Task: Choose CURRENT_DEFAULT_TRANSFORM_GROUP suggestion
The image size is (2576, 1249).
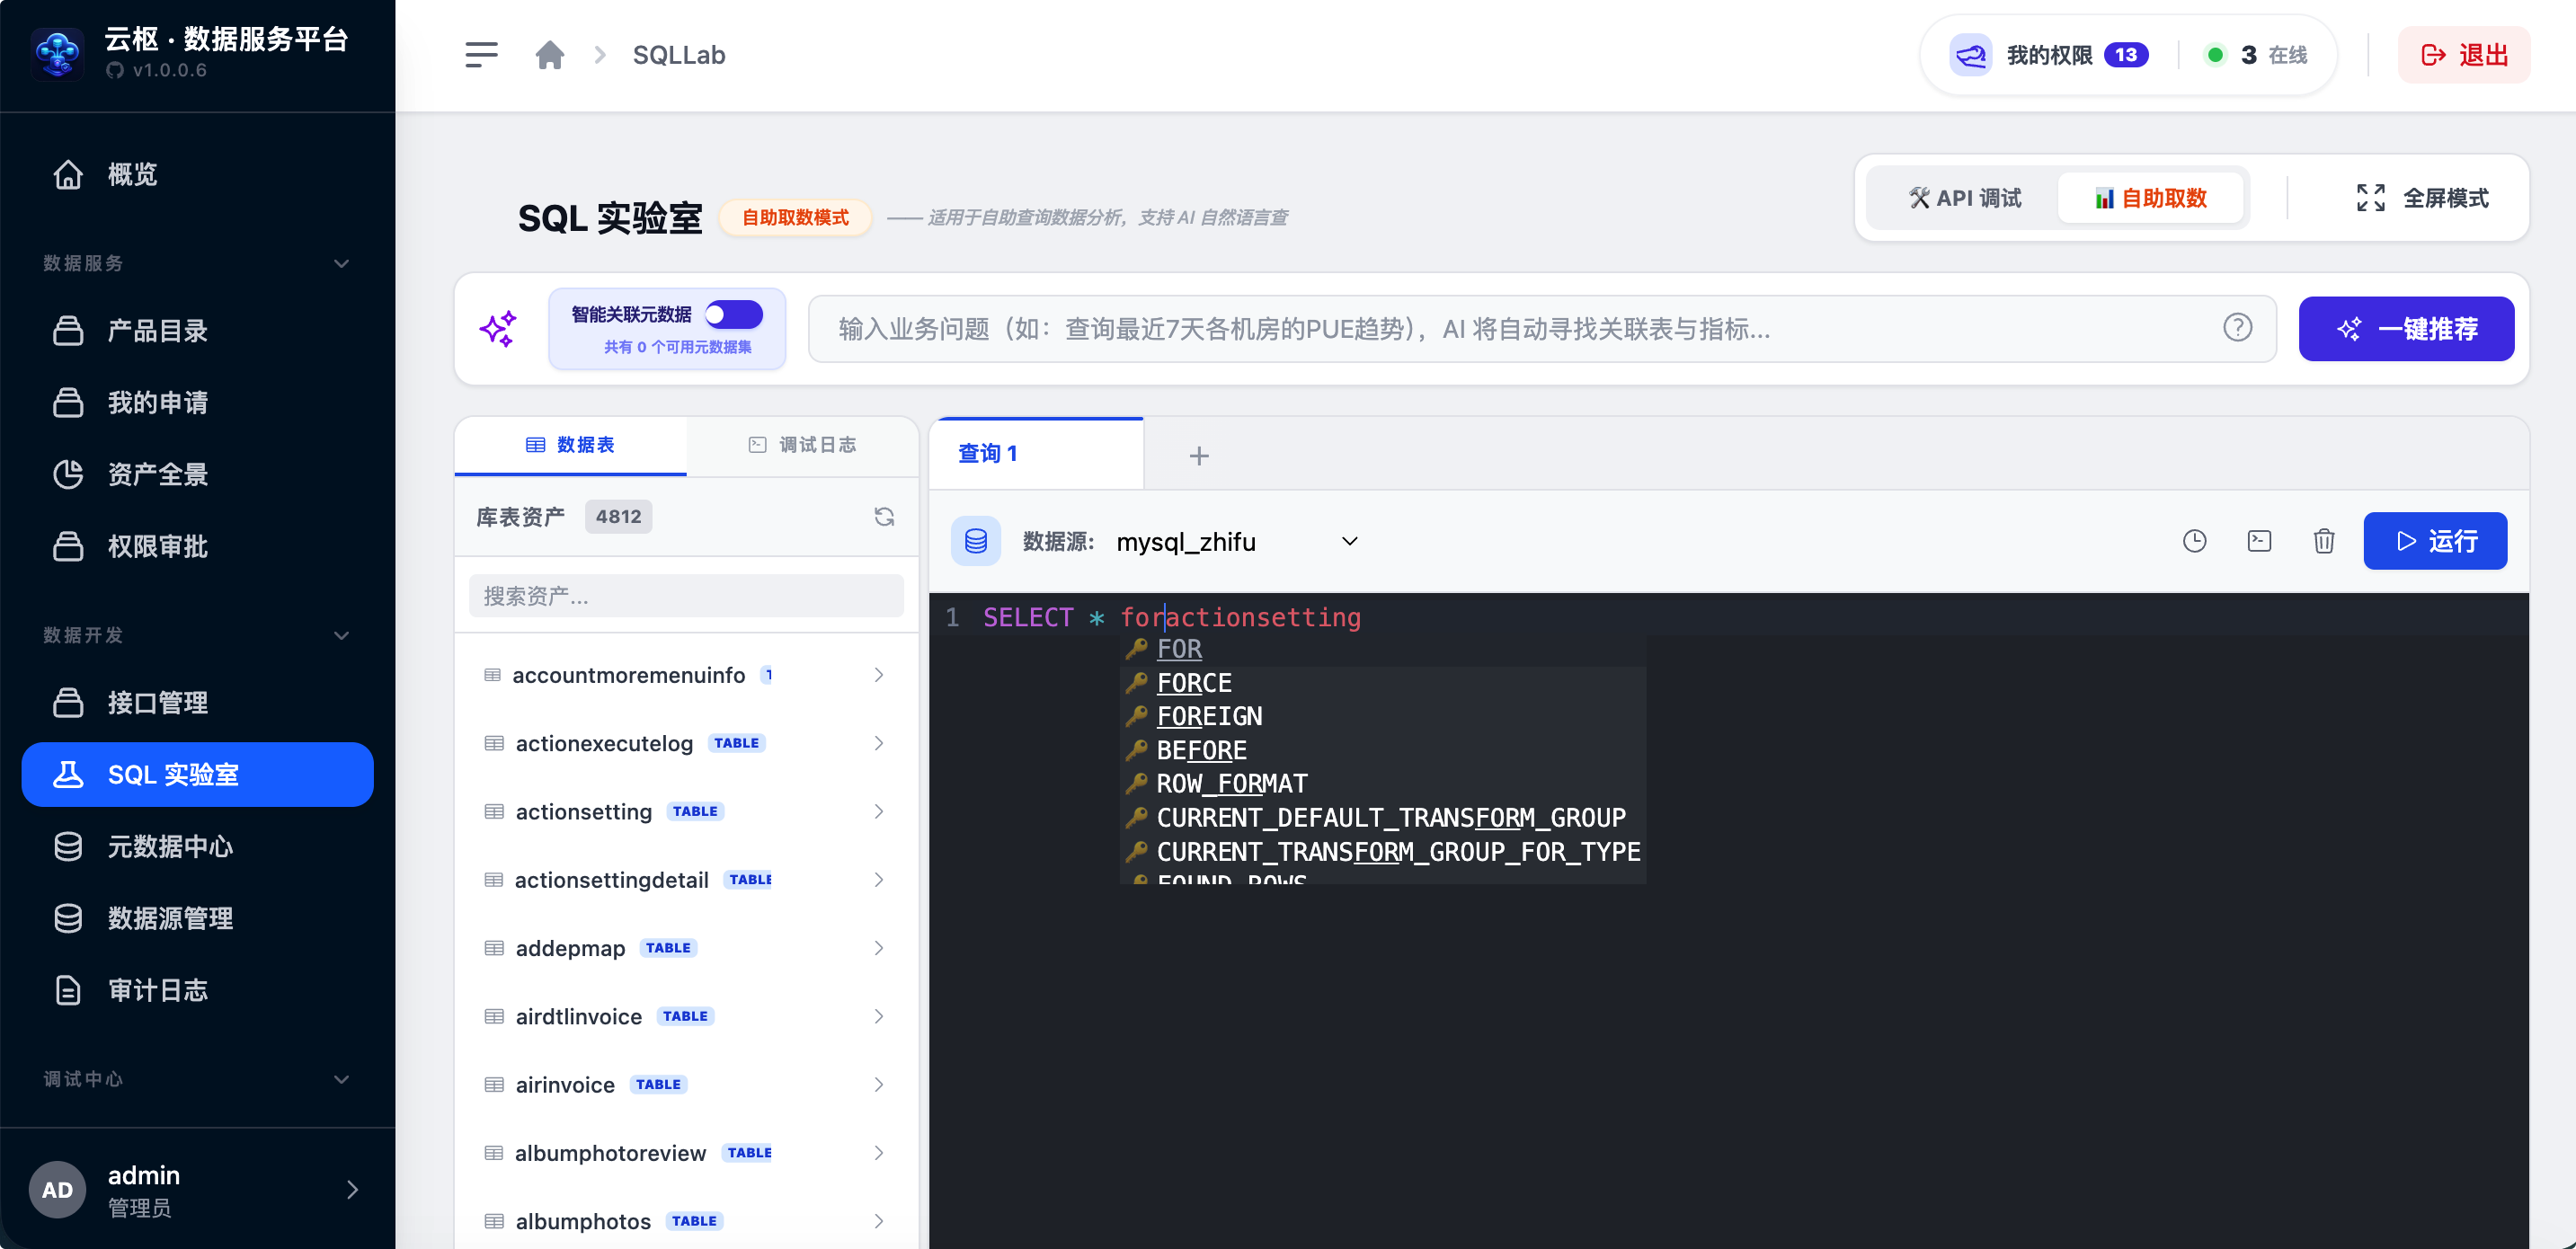Action: pos(1383,818)
